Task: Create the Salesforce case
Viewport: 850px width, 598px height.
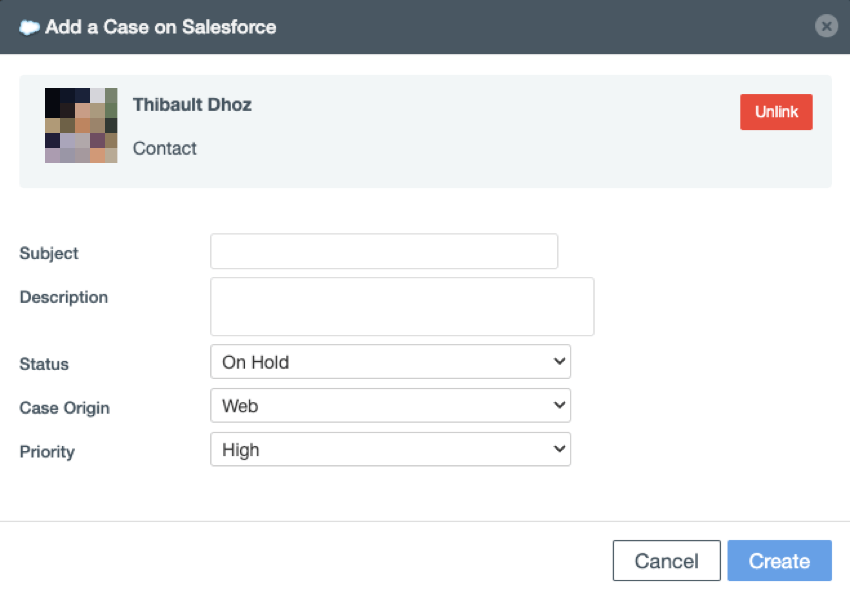Action: point(779,561)
